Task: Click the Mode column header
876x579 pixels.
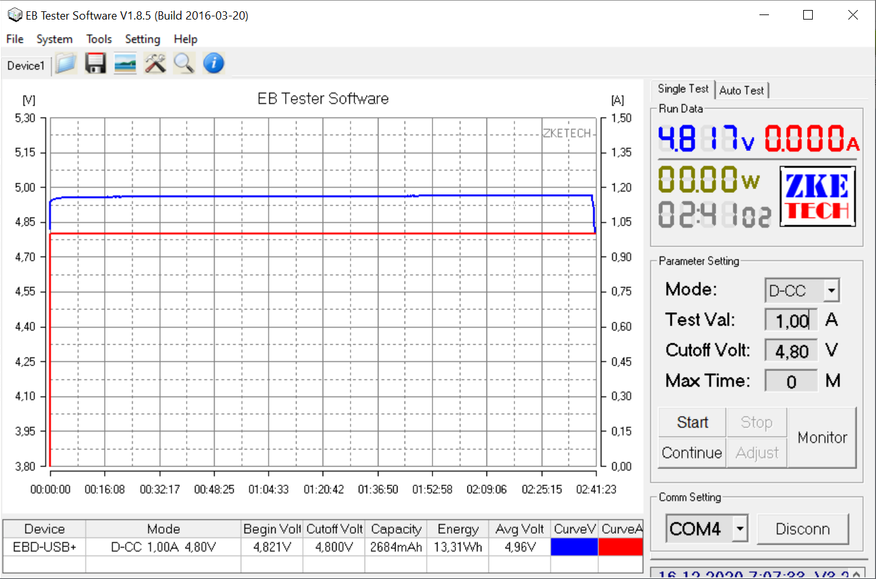Action: coord(163,529)
